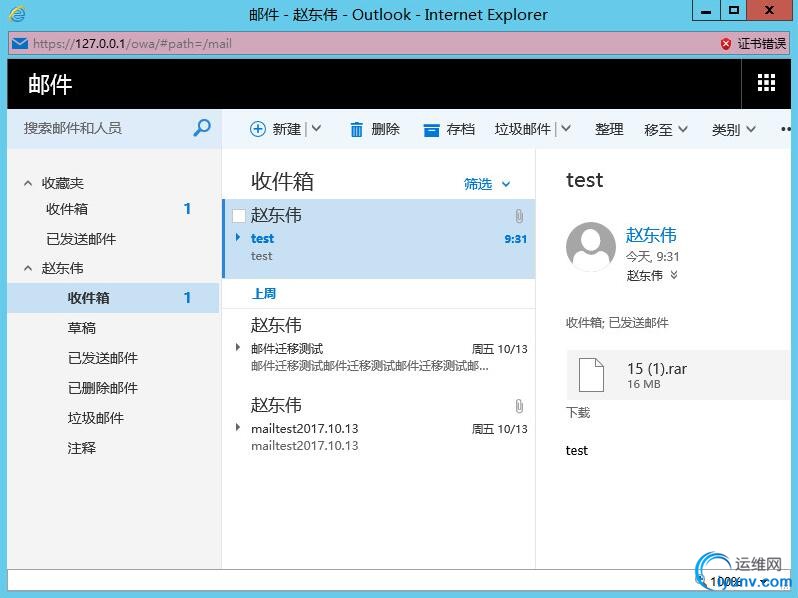Expand recipient details double chevron
Viewport: 798px width, 598px height.
[x=674, y=275]
